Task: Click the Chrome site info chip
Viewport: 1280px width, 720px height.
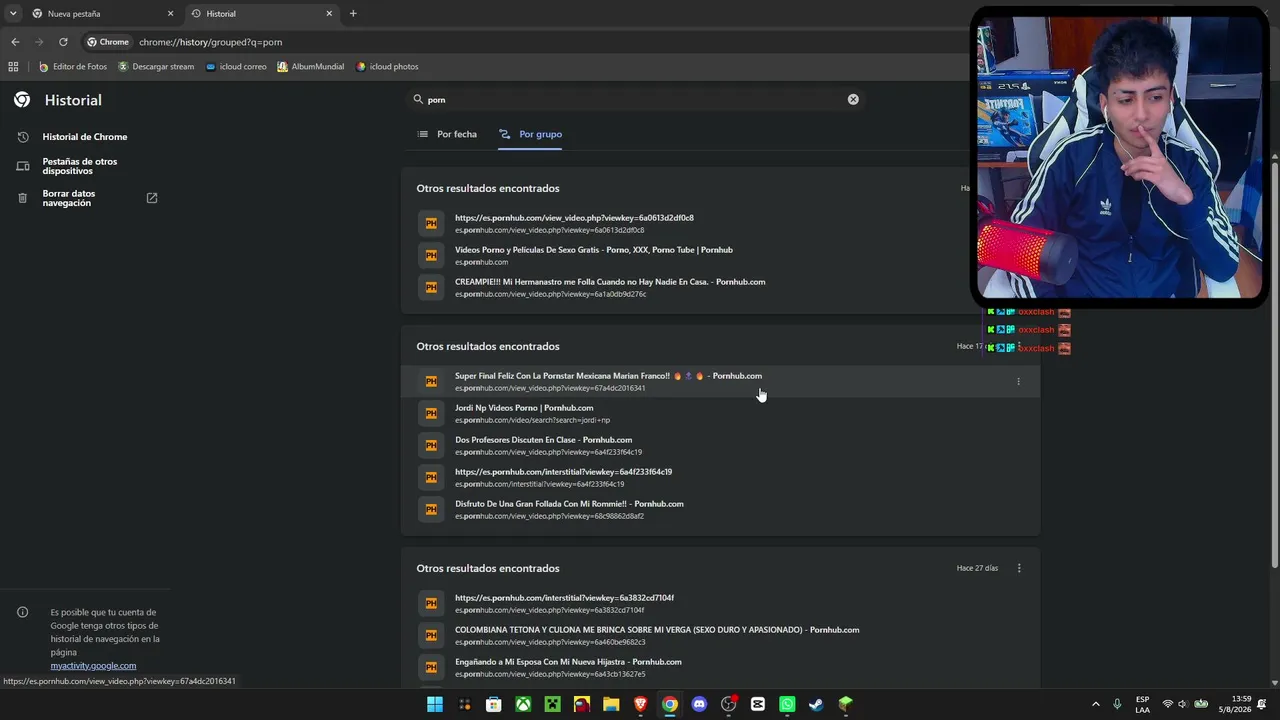Action: [x=108, y=42]
